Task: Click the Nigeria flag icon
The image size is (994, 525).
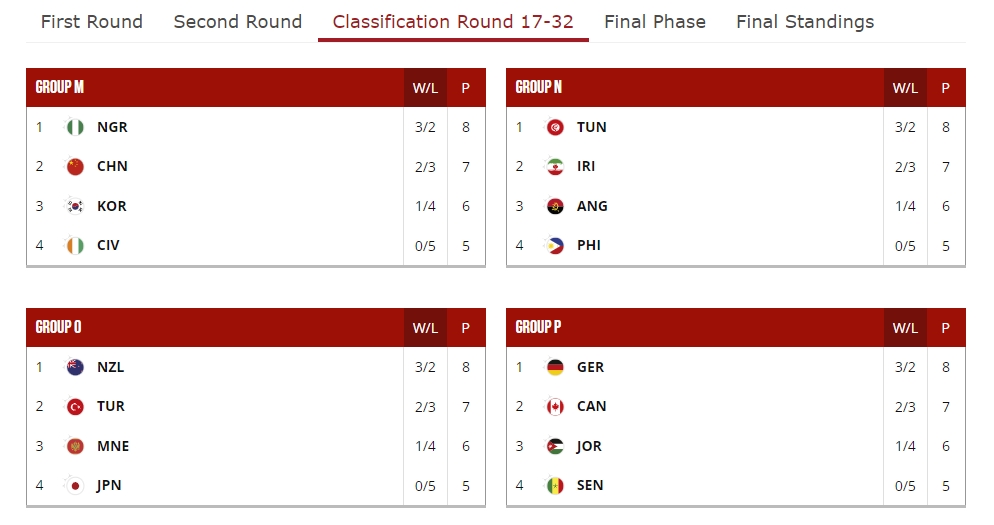Action: click(x=75, y=127)
